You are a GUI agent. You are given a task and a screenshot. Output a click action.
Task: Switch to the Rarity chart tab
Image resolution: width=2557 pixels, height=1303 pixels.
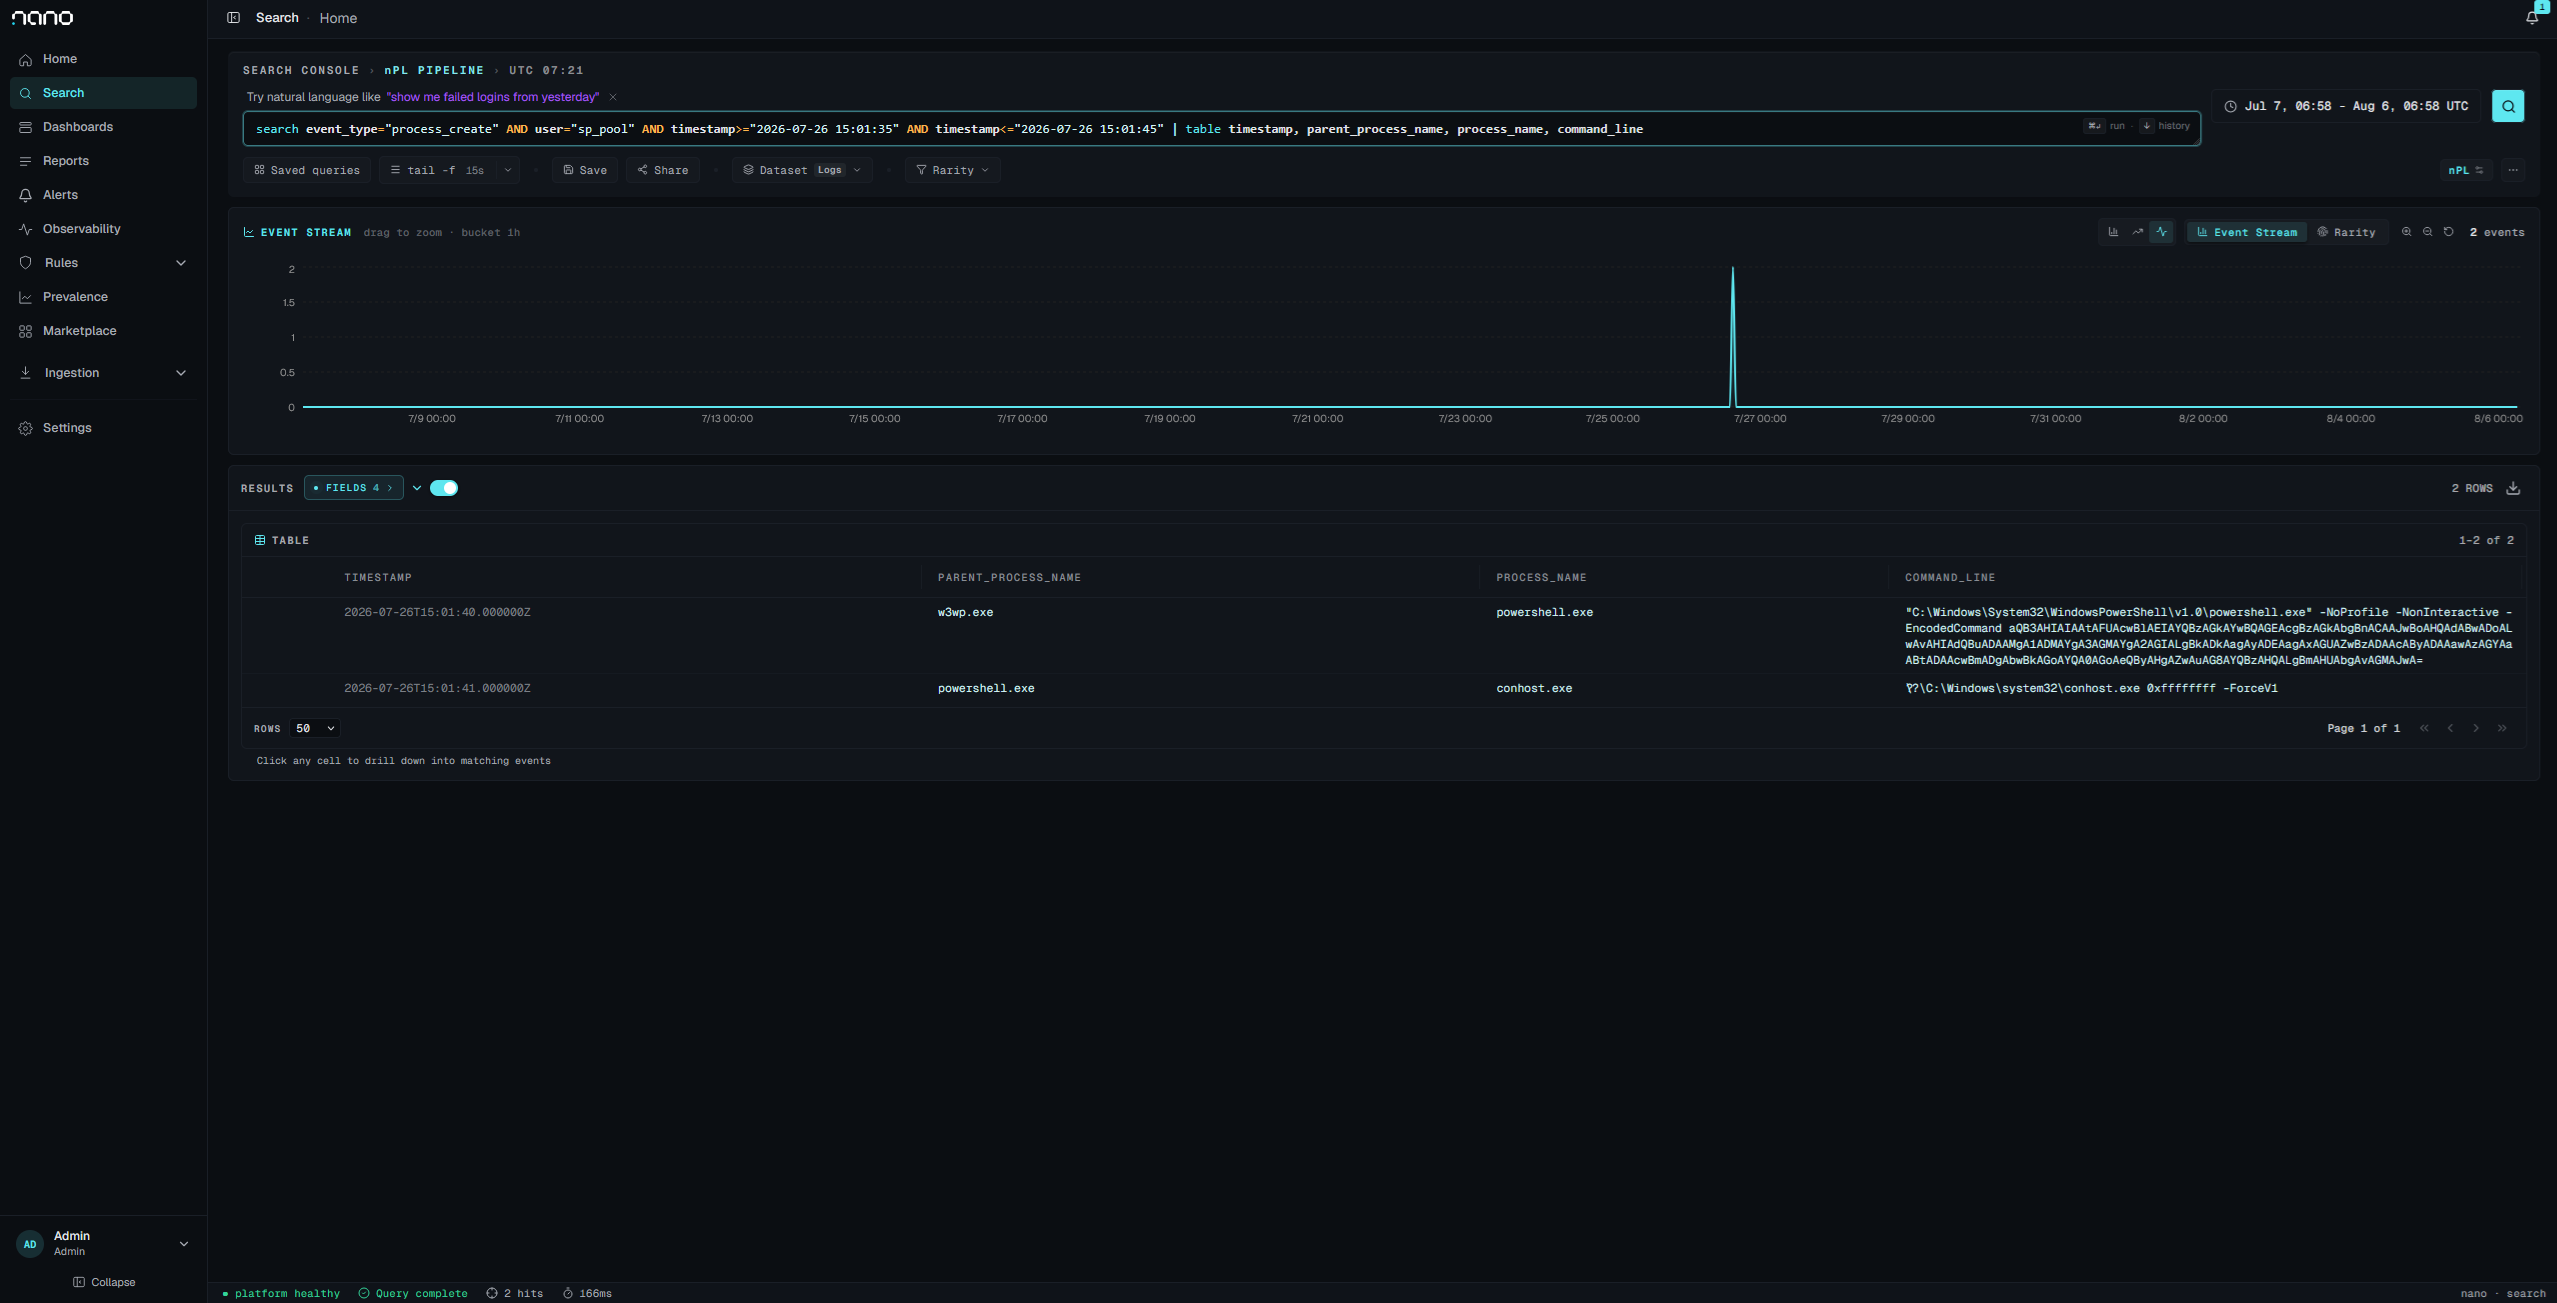[x=2346, y=232]
